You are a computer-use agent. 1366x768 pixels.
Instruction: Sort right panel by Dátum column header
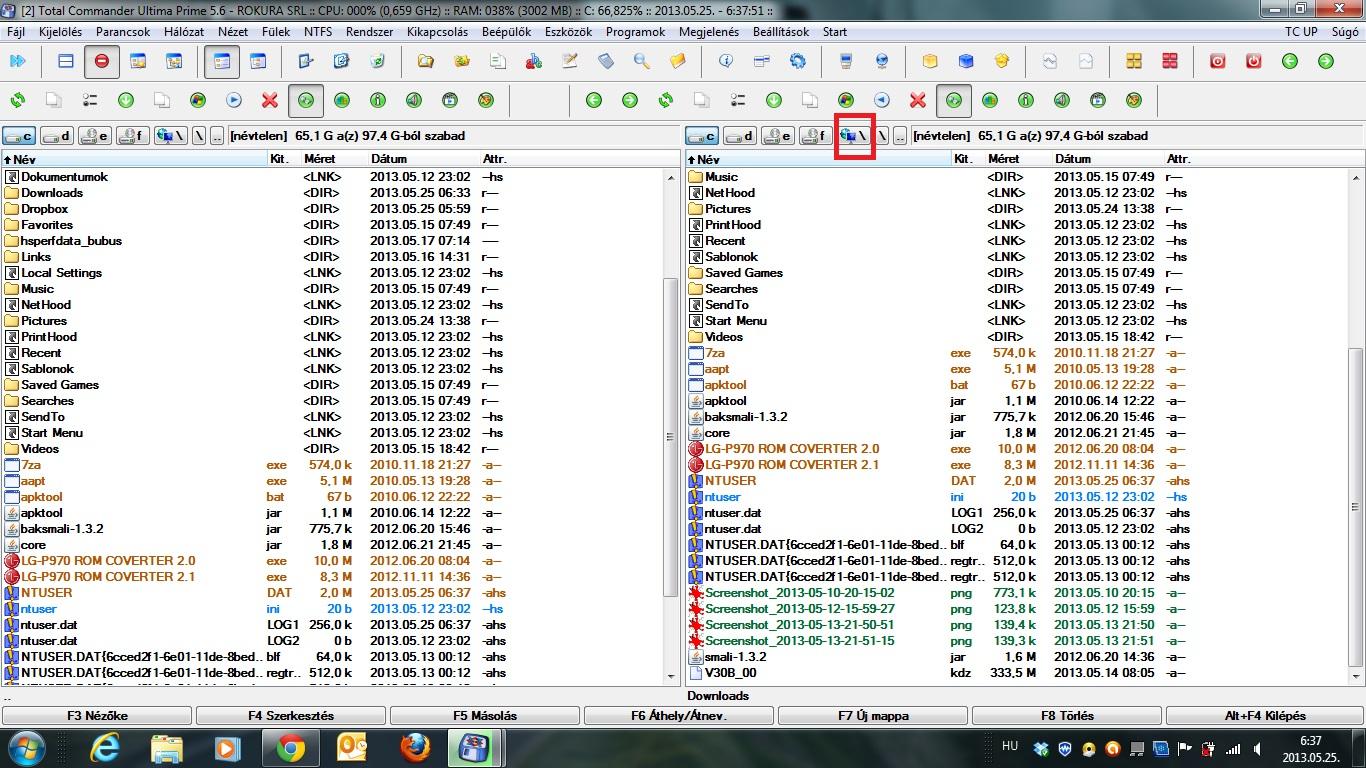[x=1107, y=159]
